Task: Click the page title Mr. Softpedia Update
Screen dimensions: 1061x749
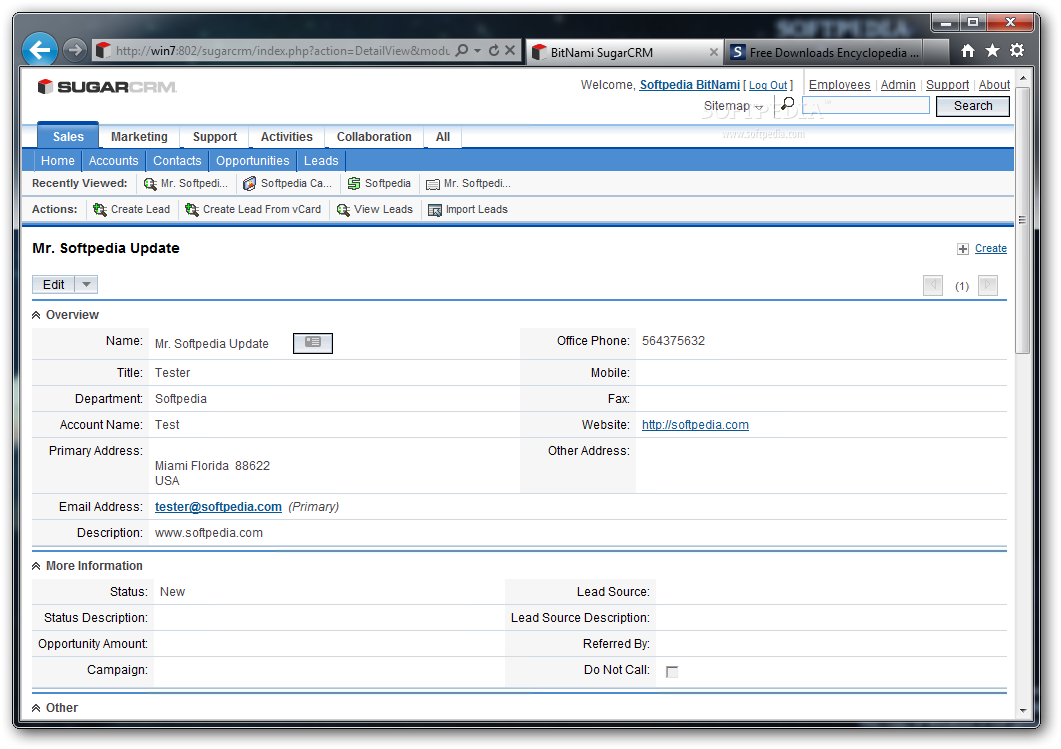Action: [106, 248]
